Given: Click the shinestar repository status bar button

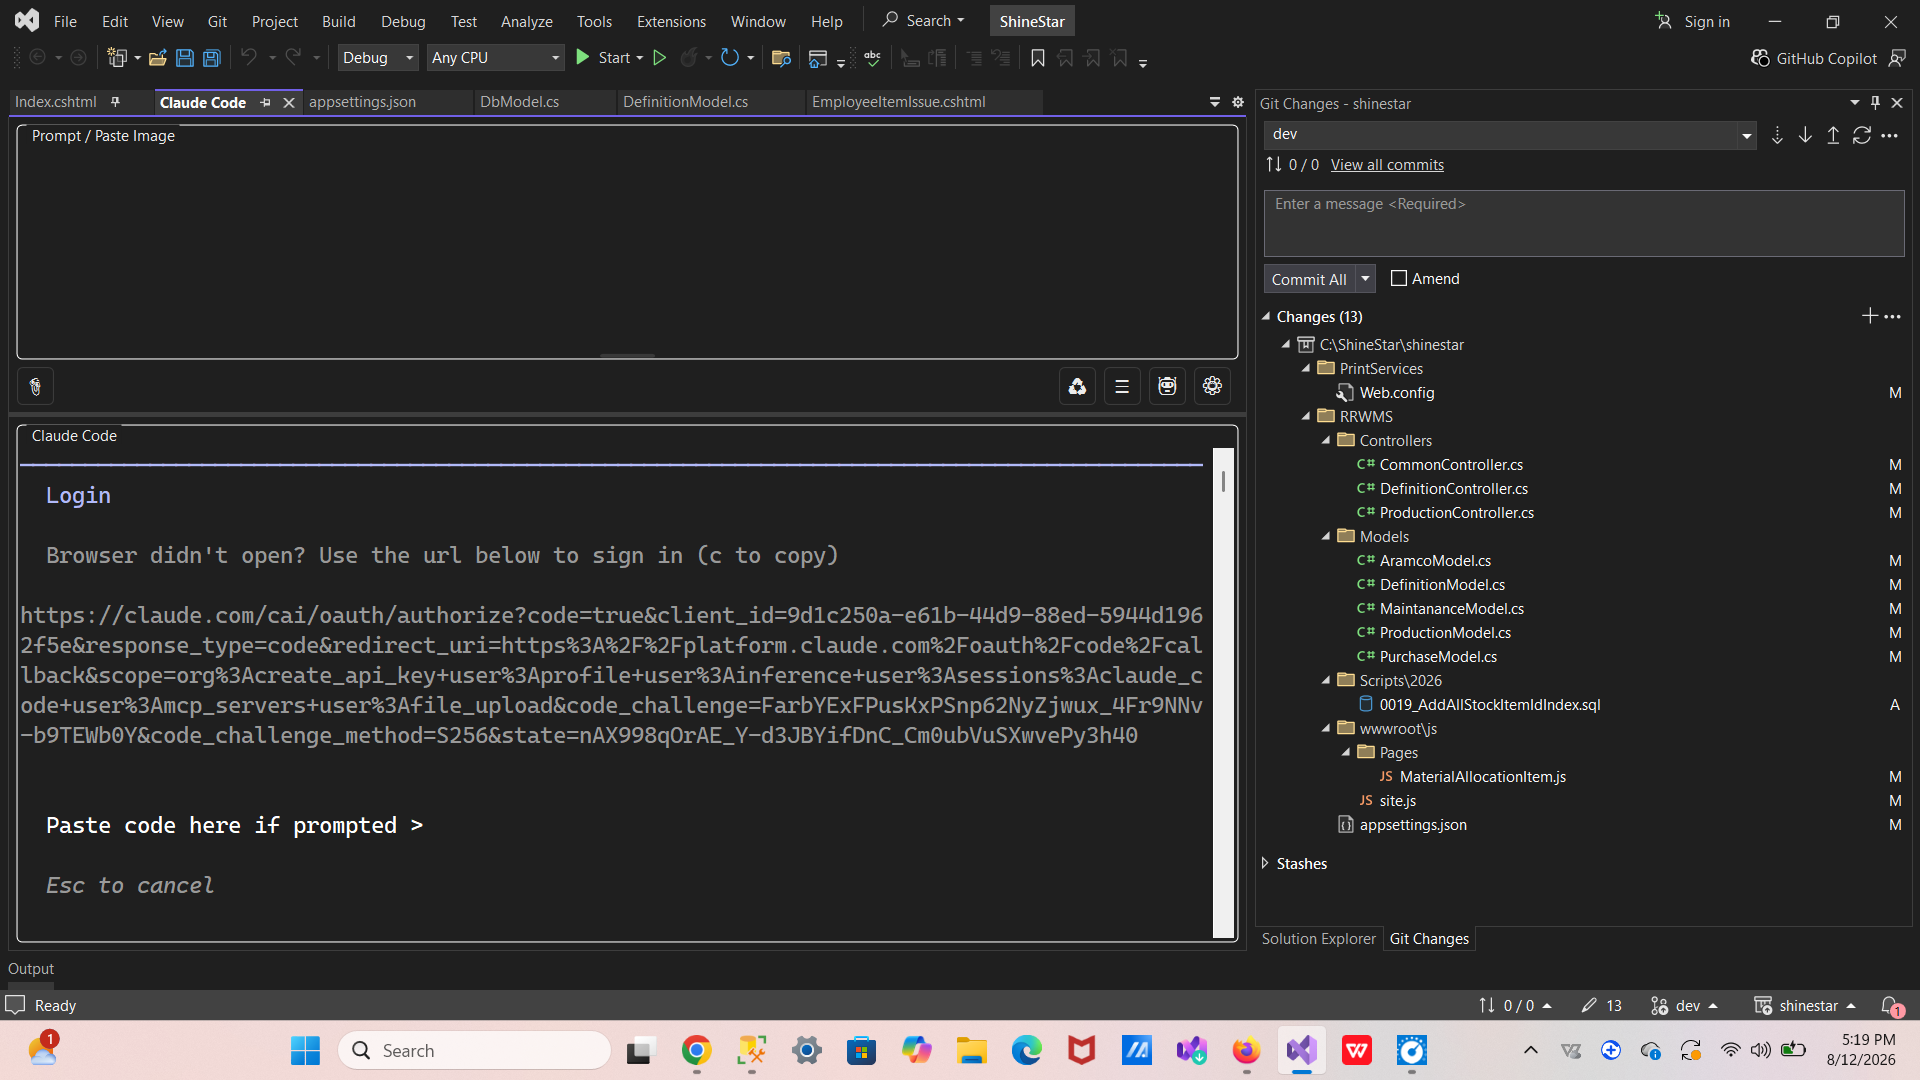Looking at the screenshot, I should click(x=1805, y=1006).
